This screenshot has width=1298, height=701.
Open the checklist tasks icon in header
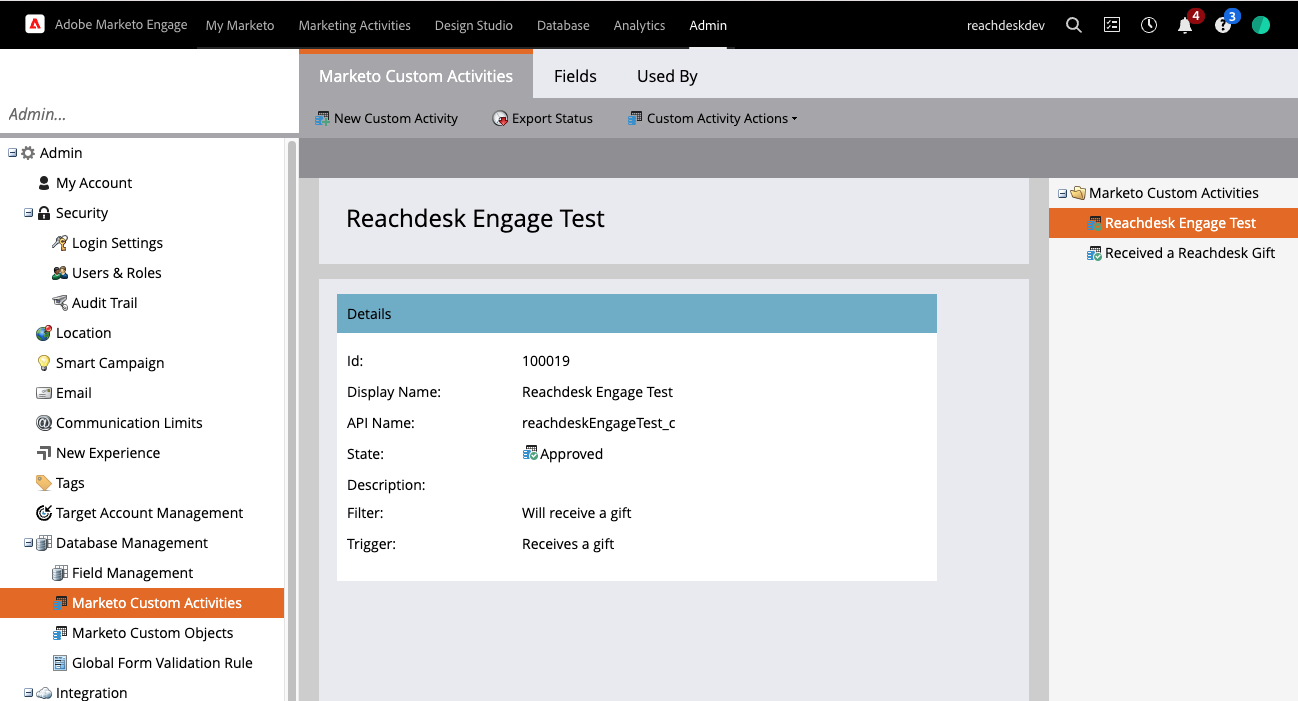(x=1112, y=25)
